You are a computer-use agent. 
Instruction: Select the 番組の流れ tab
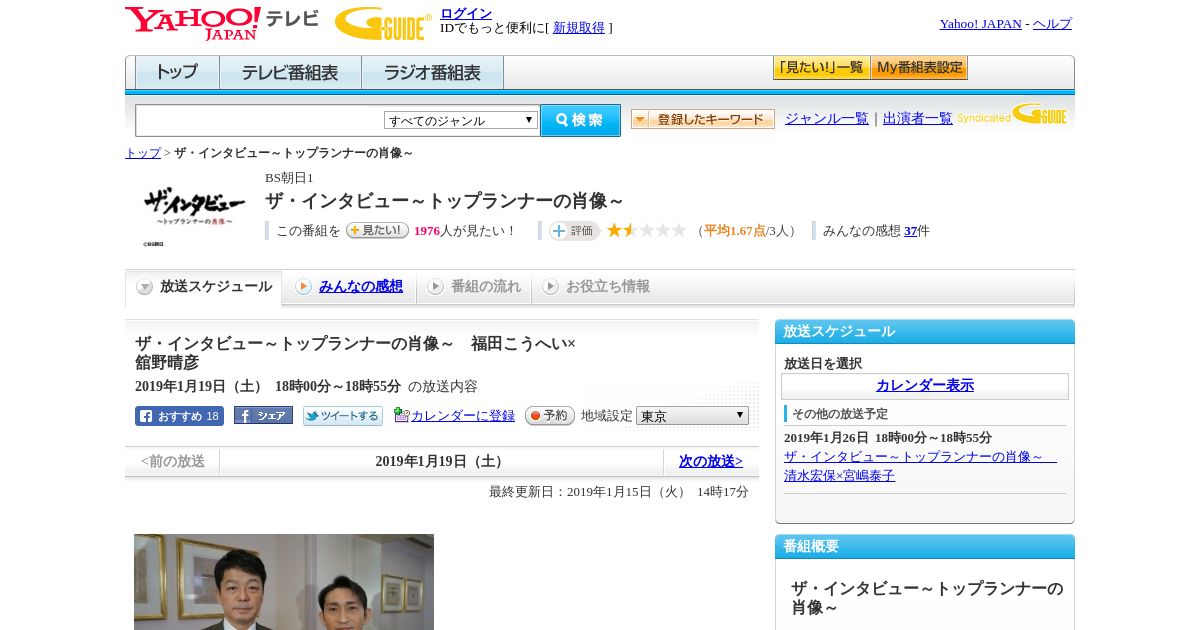474,287
